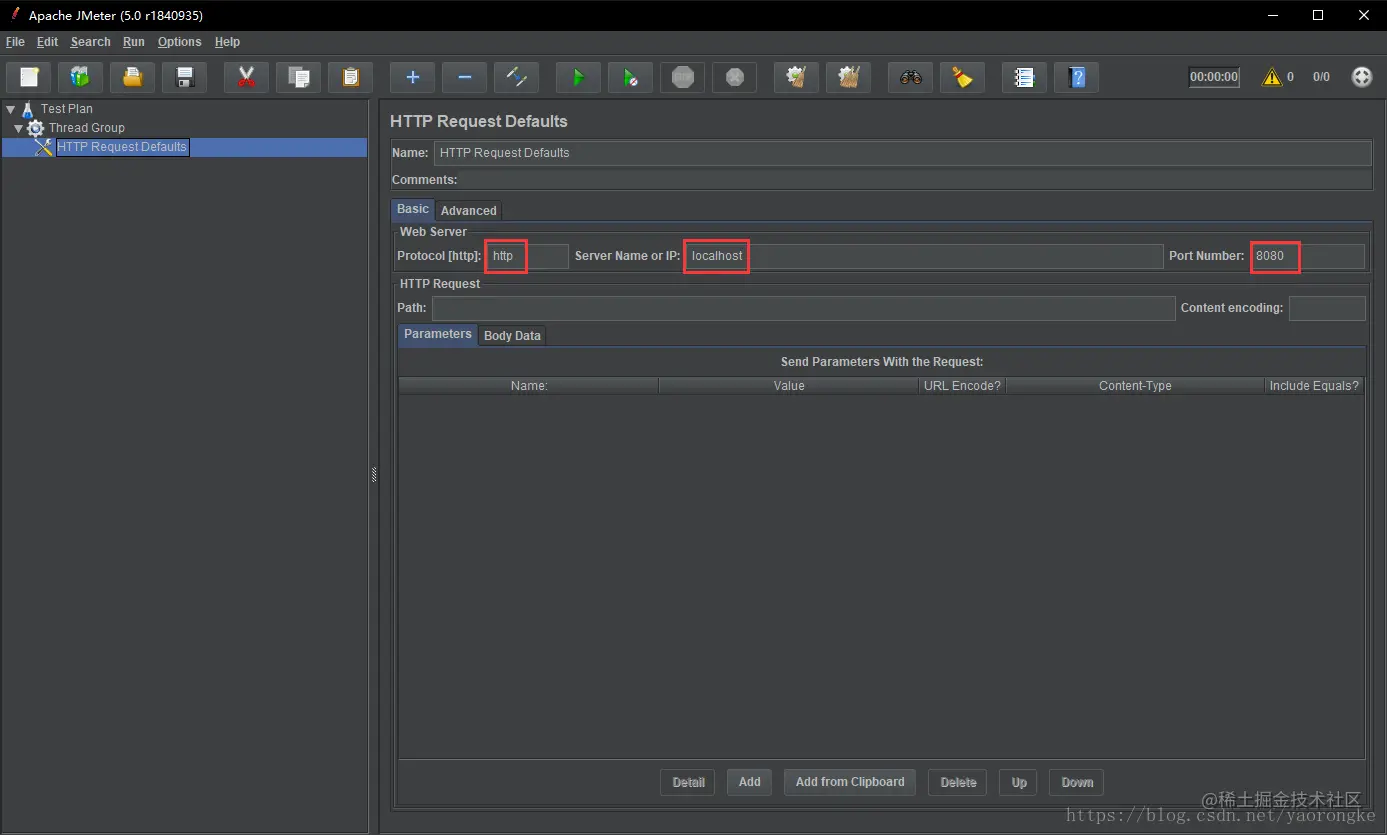Click the Protocol input field

tap(527, 256)
